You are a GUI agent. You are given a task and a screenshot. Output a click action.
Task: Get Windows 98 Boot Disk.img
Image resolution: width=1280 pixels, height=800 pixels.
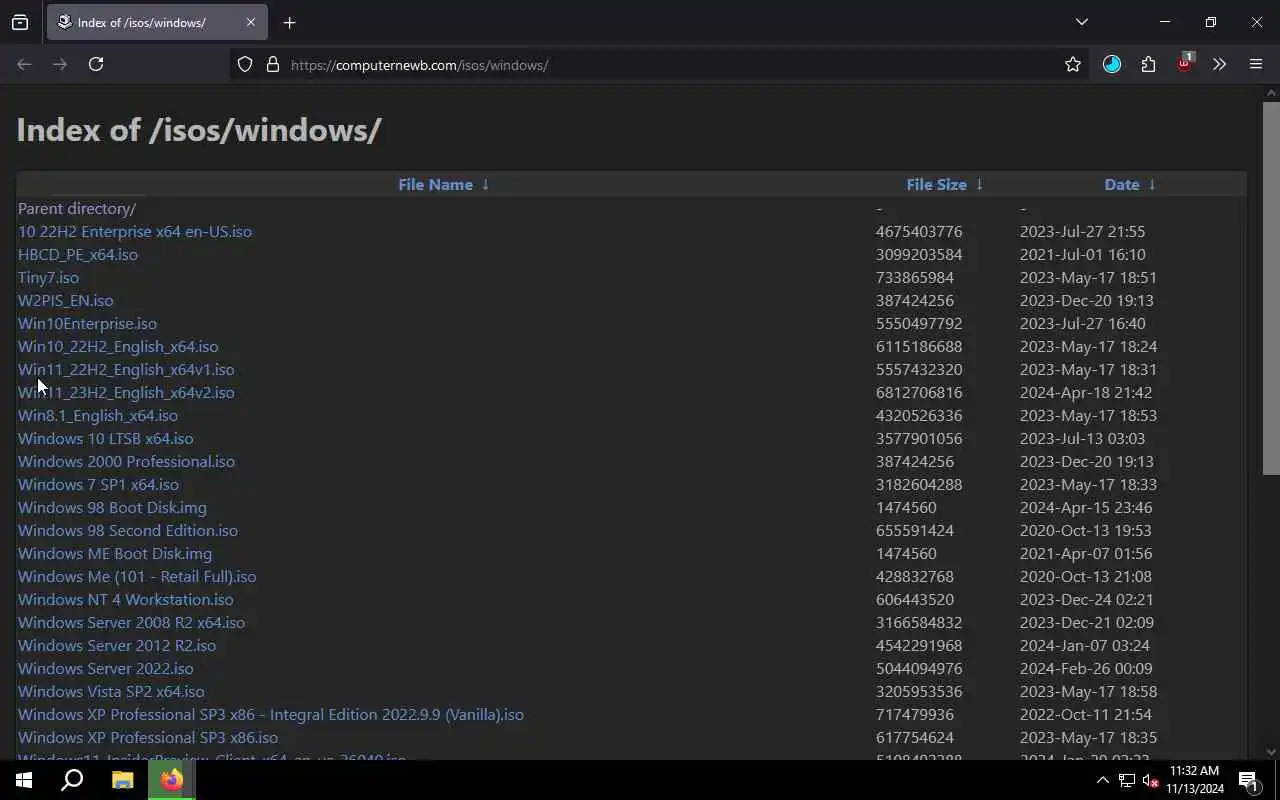tap(112, 507)
